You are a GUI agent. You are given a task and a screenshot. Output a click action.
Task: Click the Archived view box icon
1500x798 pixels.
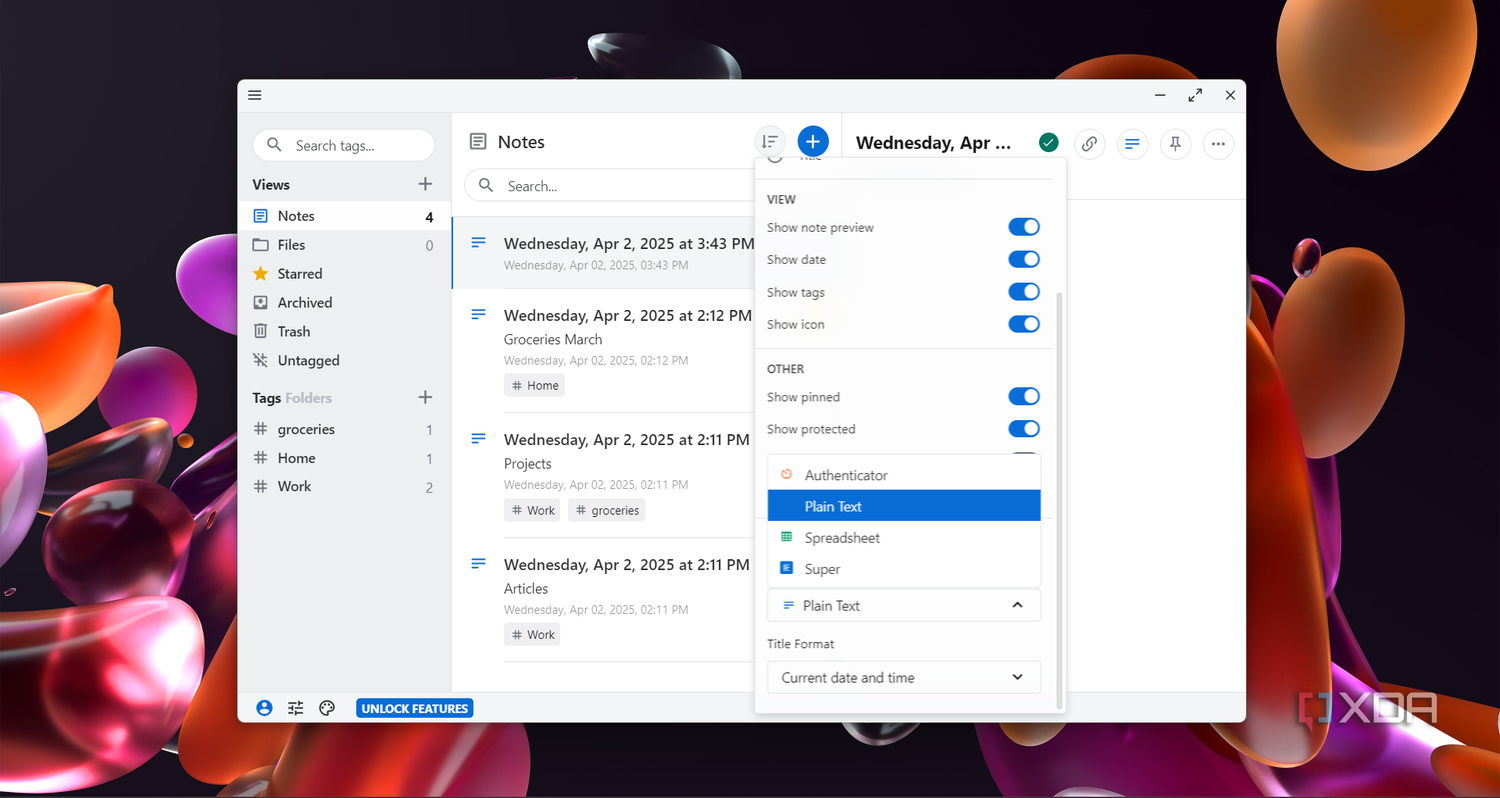tap(260, 302)
